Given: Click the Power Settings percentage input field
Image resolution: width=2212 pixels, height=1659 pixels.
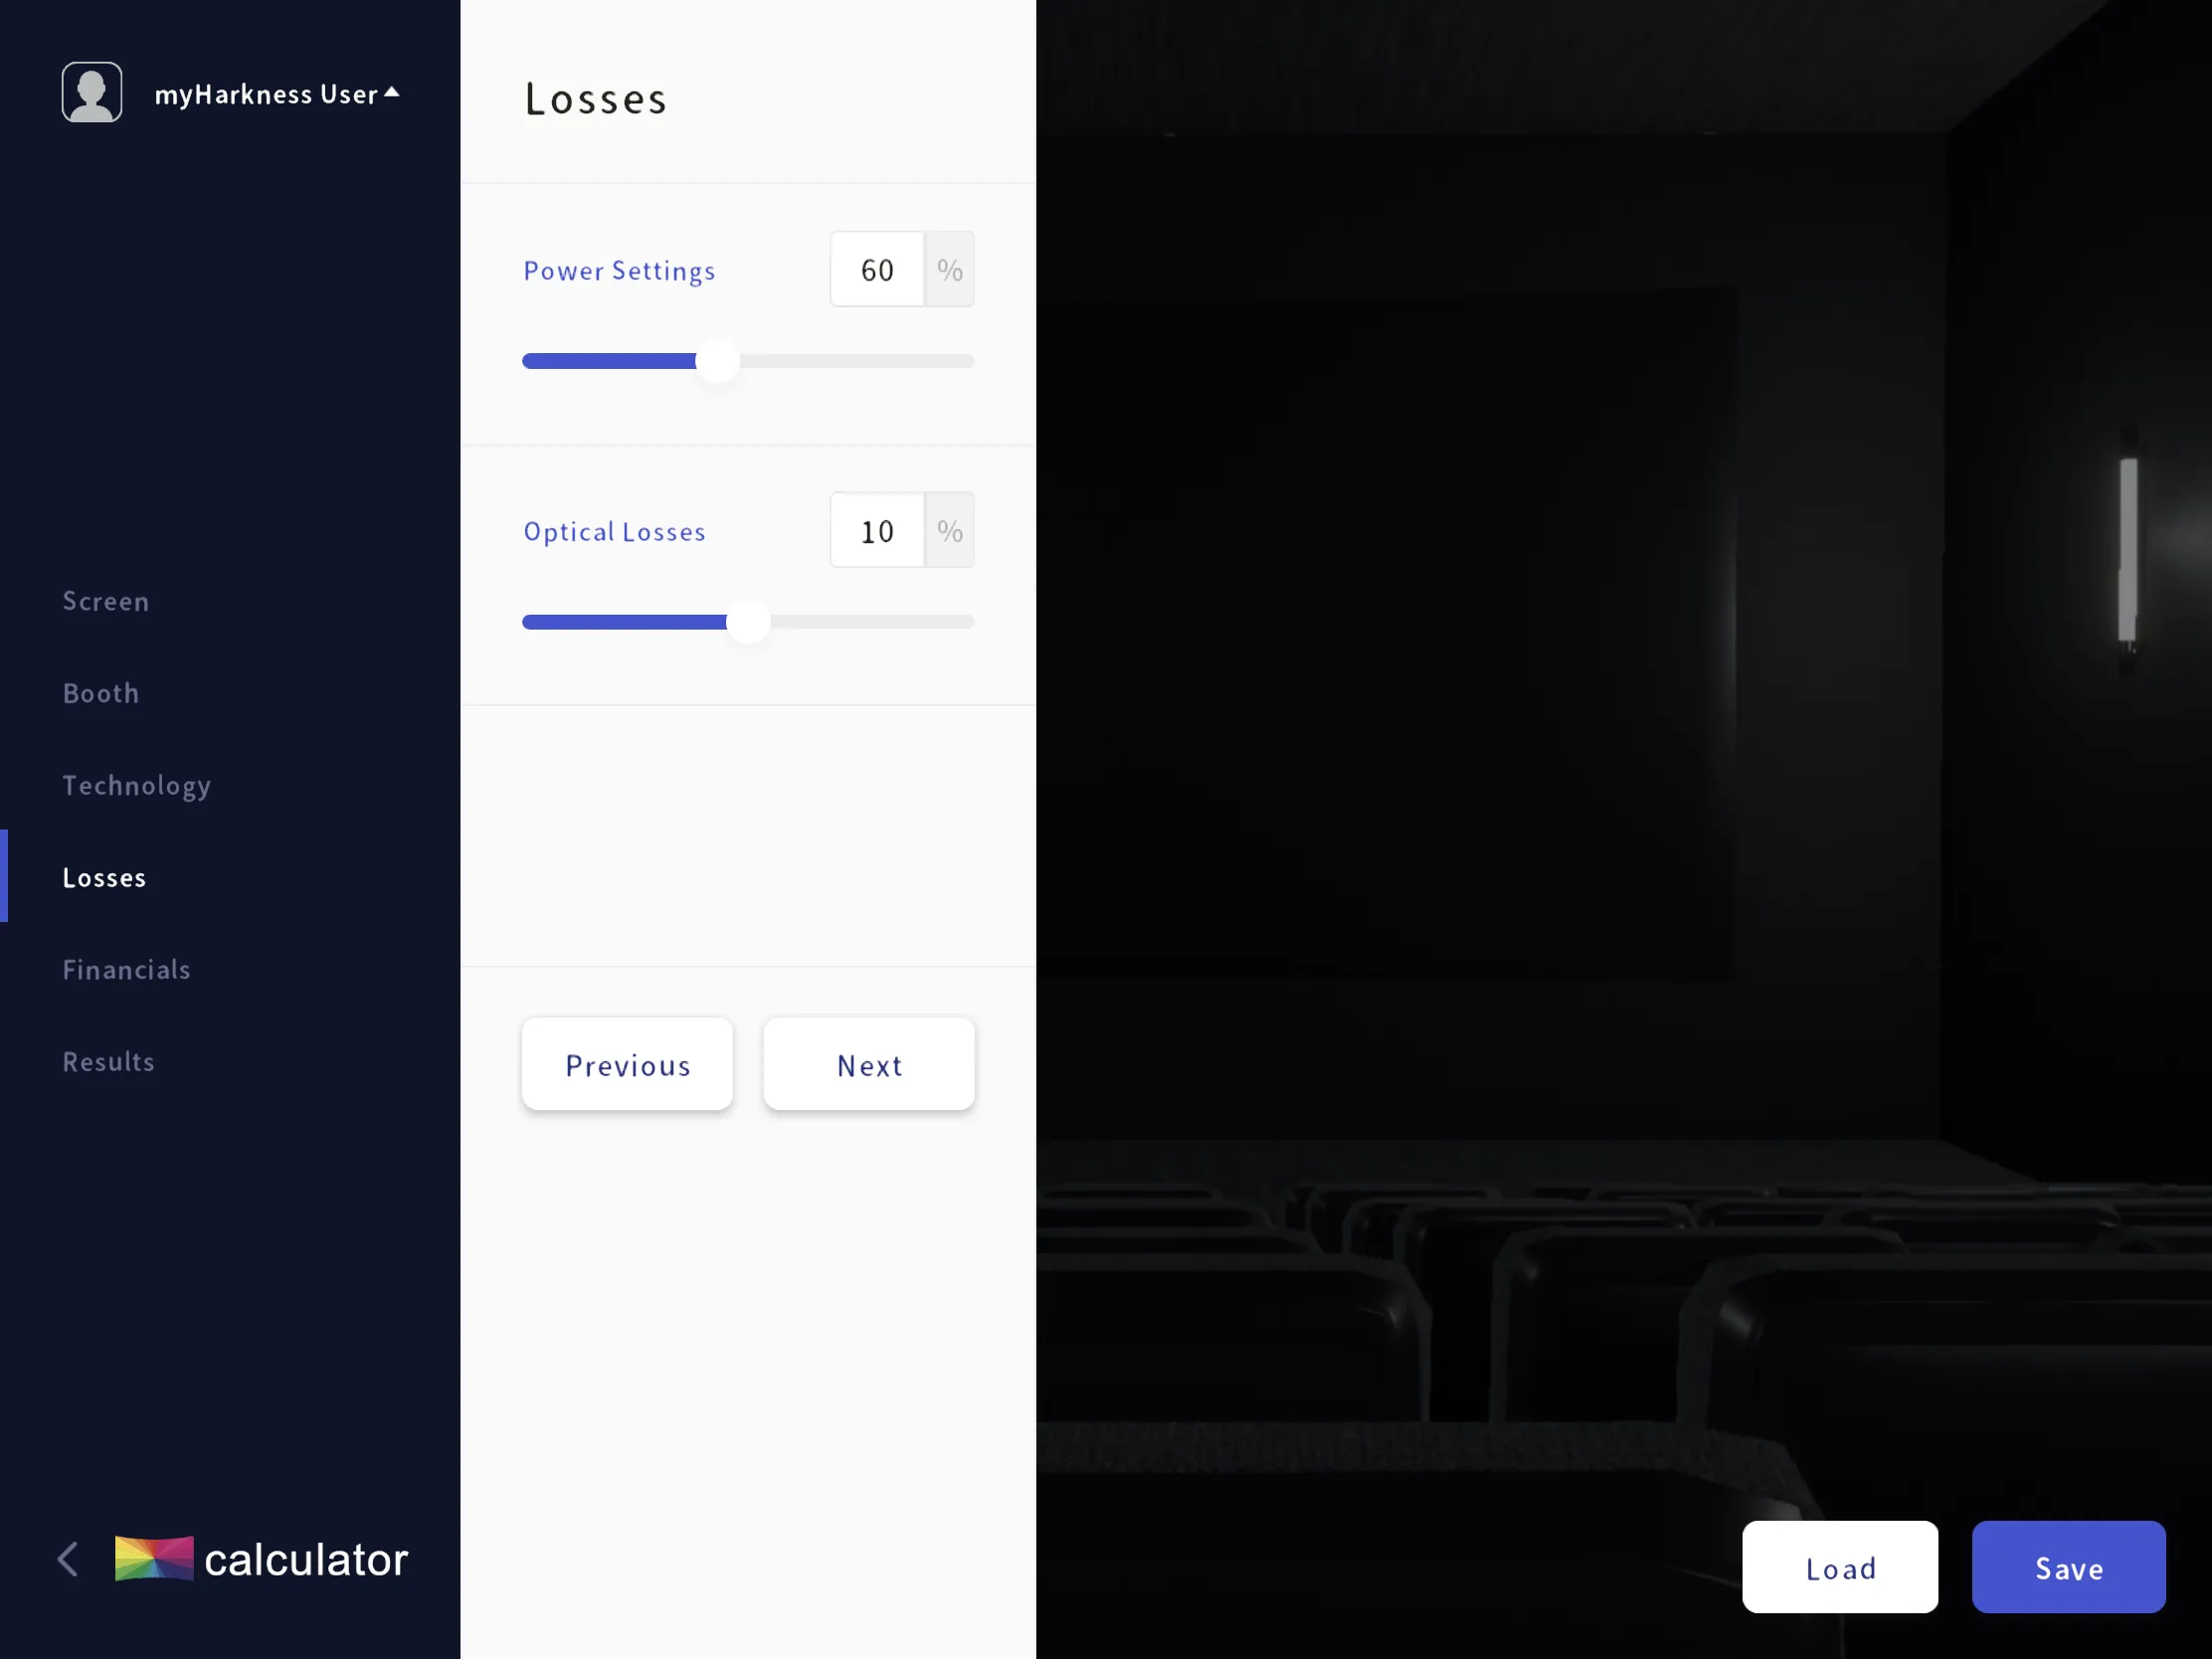Looking at the screenshot, I should pos(878,269).
